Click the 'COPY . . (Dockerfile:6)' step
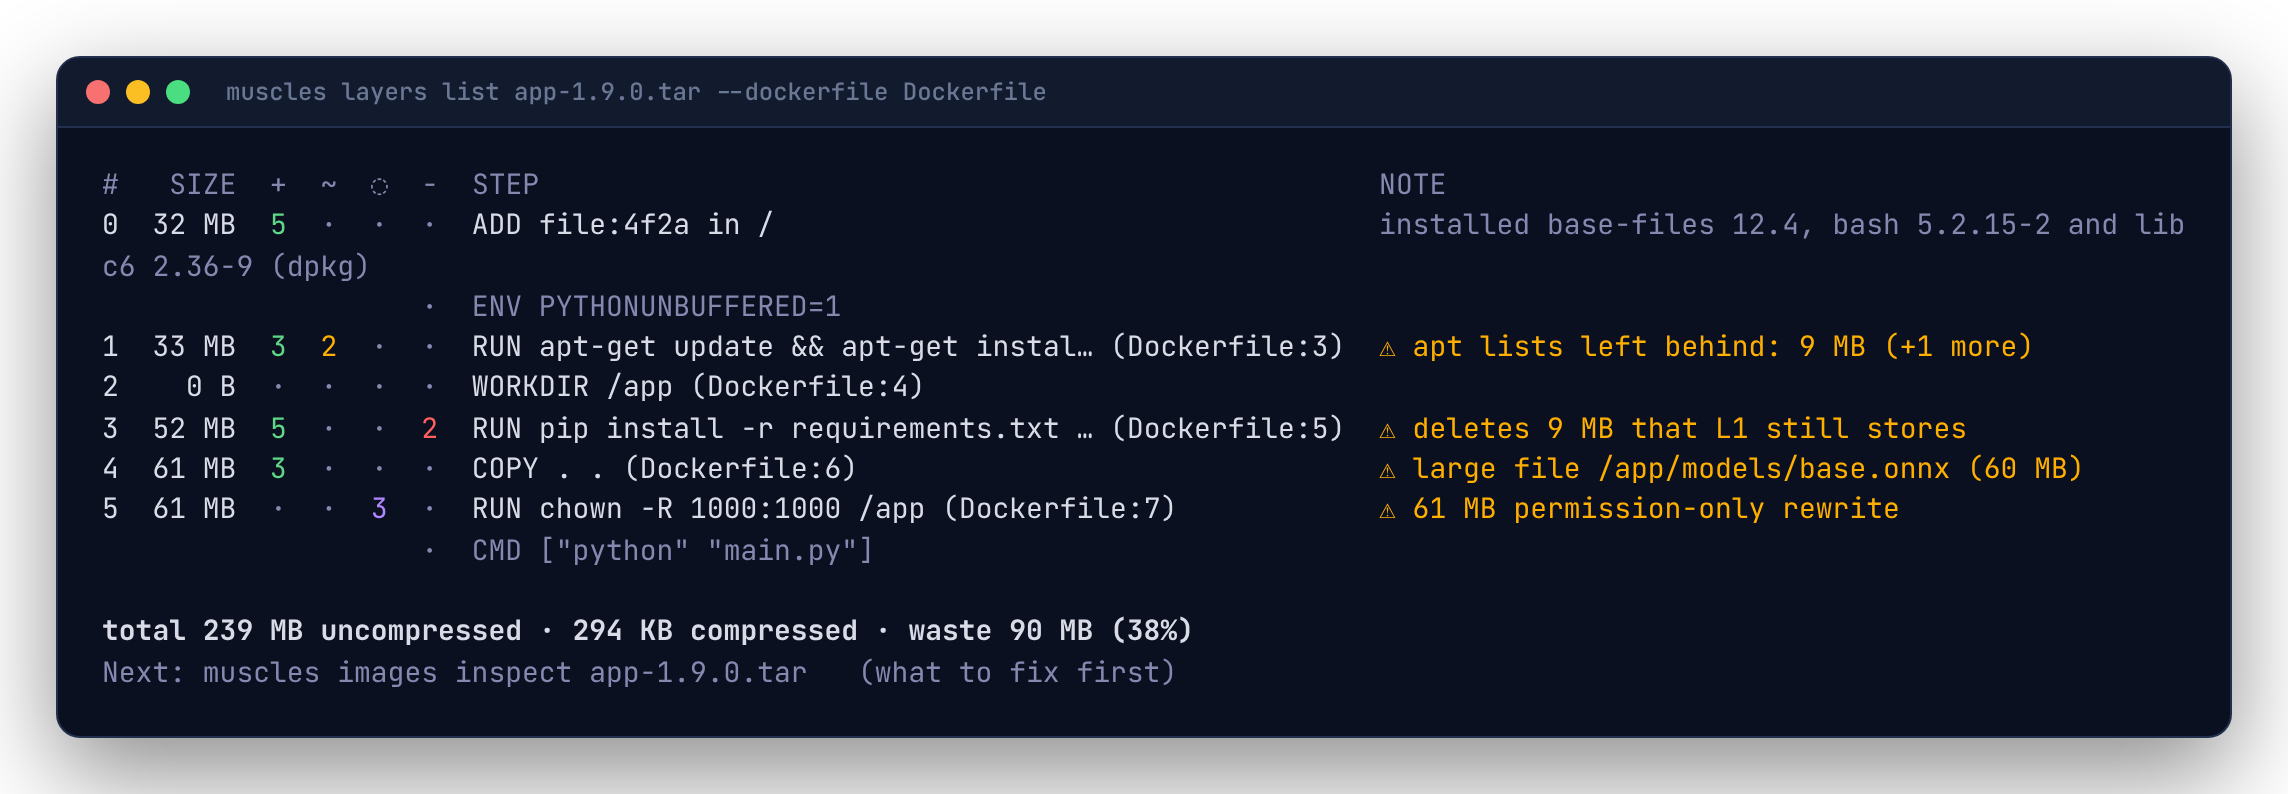 pos(665,469)
